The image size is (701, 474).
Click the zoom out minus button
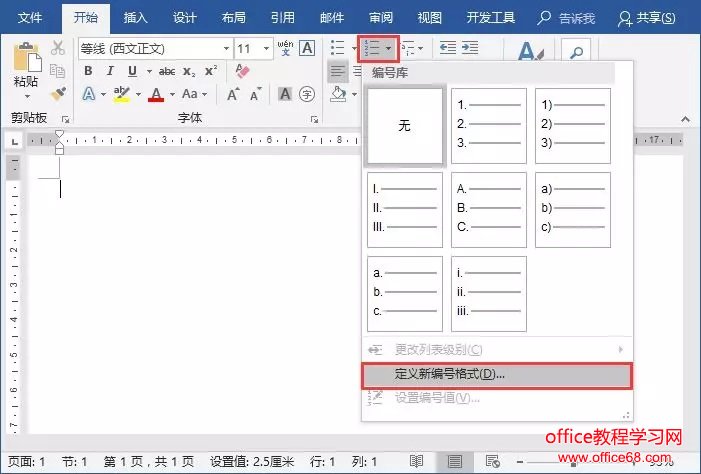pos(520,461)
